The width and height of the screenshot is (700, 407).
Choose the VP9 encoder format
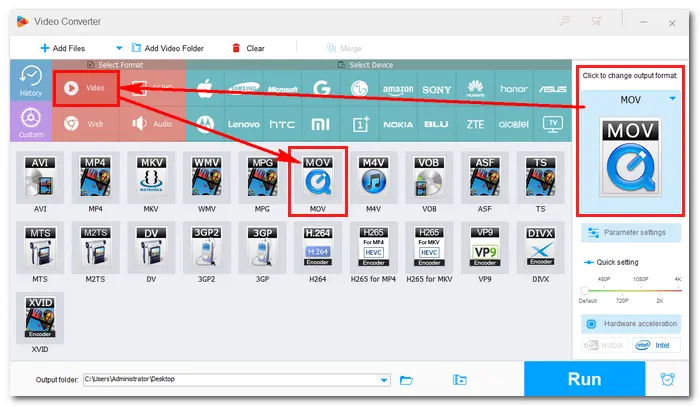pyautogui.click(x=485, y=248)
